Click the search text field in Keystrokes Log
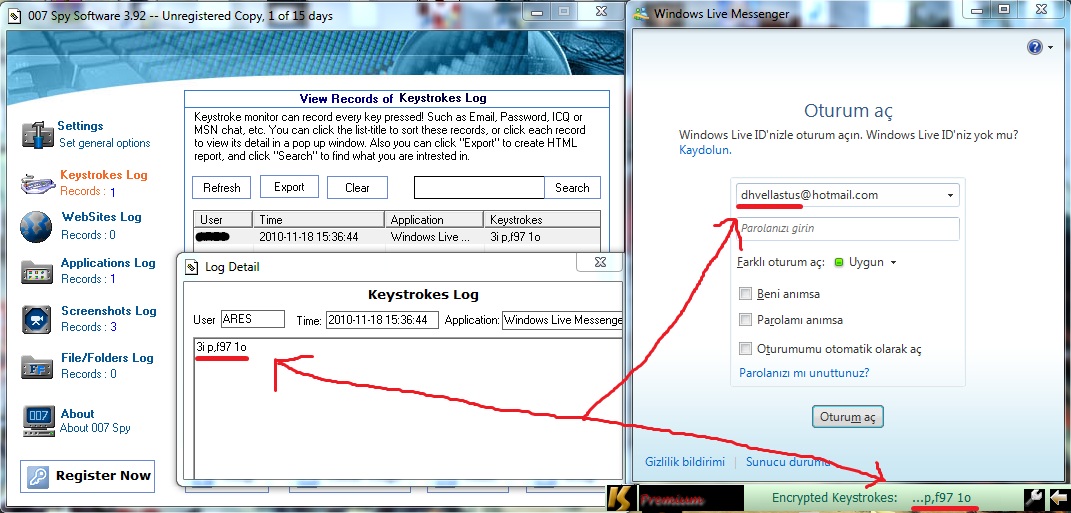This screenshot has width=1071, height=513. (479, 188)
